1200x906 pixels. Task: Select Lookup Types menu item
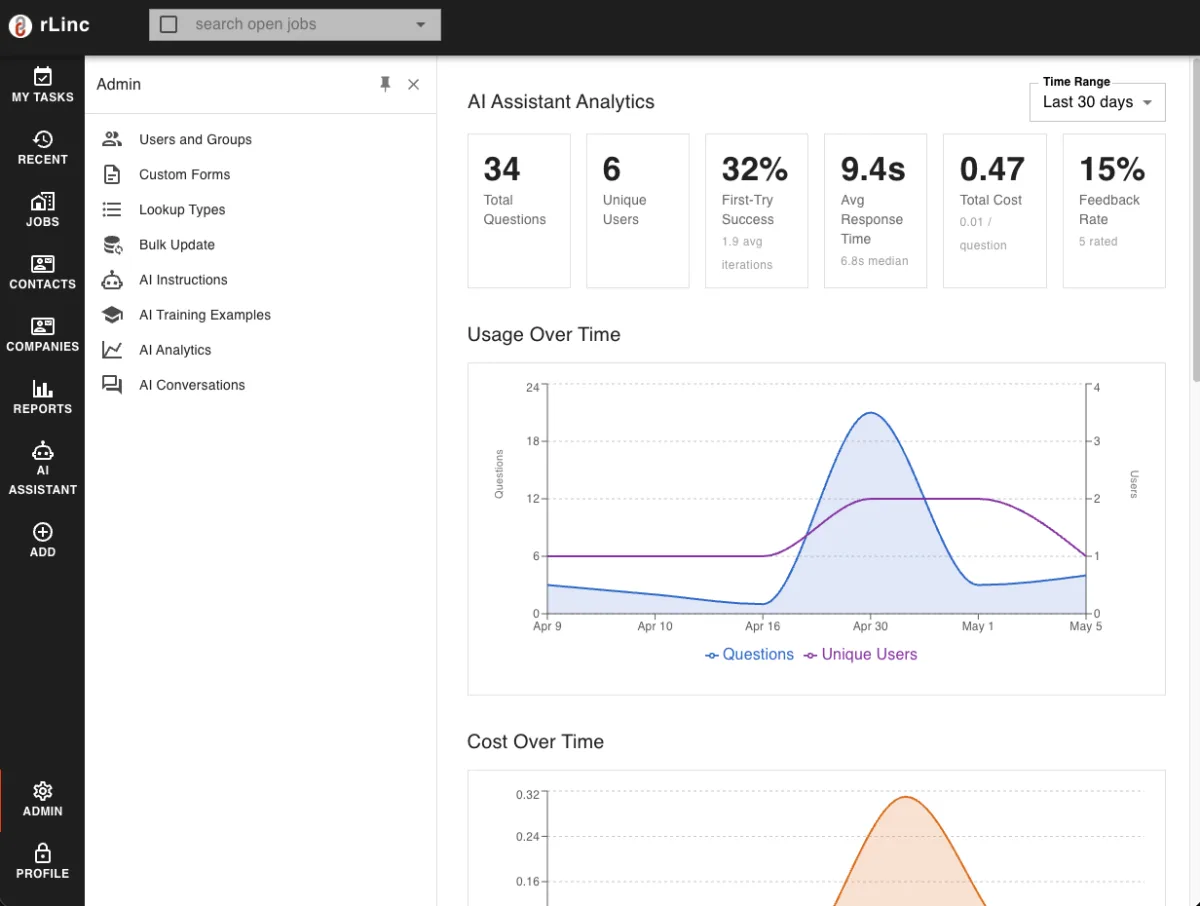pyautogui.click(x=260, y=209)
